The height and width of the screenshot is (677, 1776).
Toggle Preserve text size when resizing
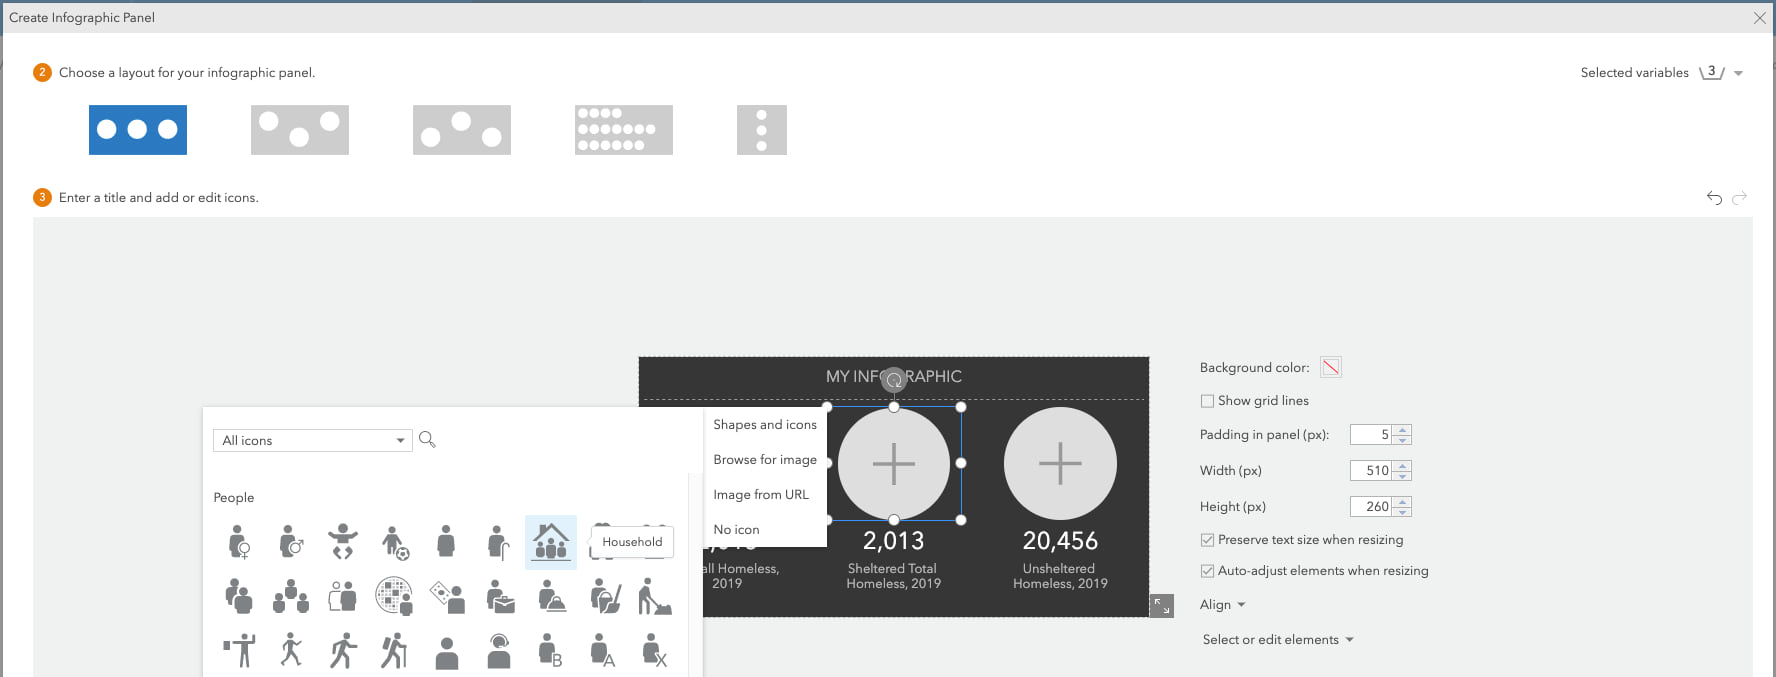coord(1207,540)
